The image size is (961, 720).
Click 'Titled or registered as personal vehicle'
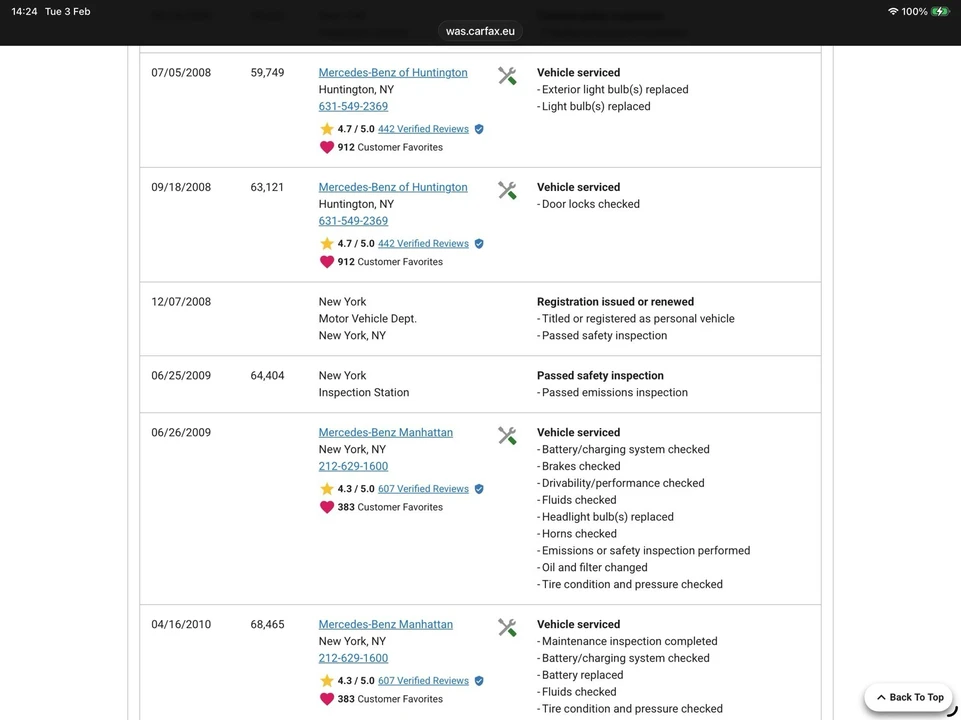(636, 319)
